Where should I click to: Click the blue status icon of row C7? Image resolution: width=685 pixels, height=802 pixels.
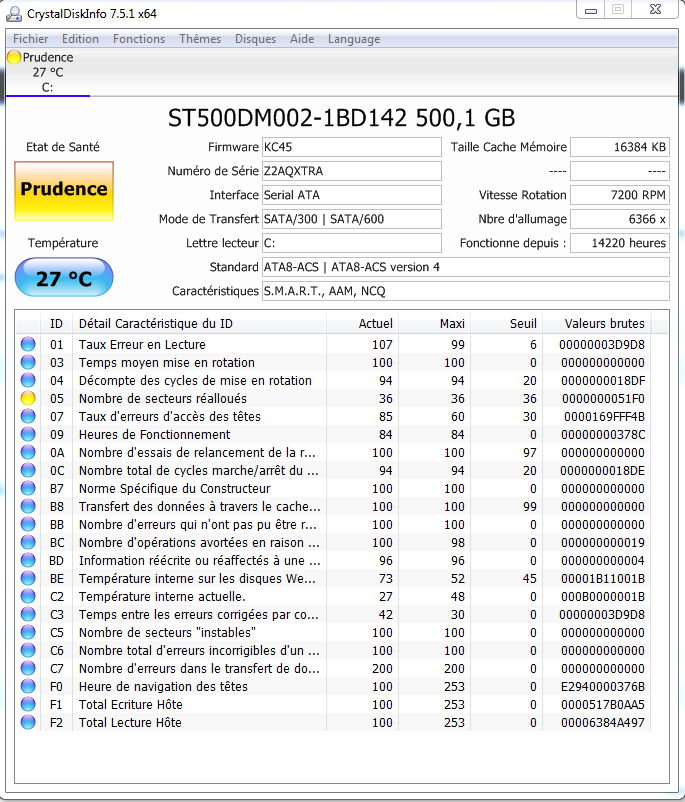(28, 668)
